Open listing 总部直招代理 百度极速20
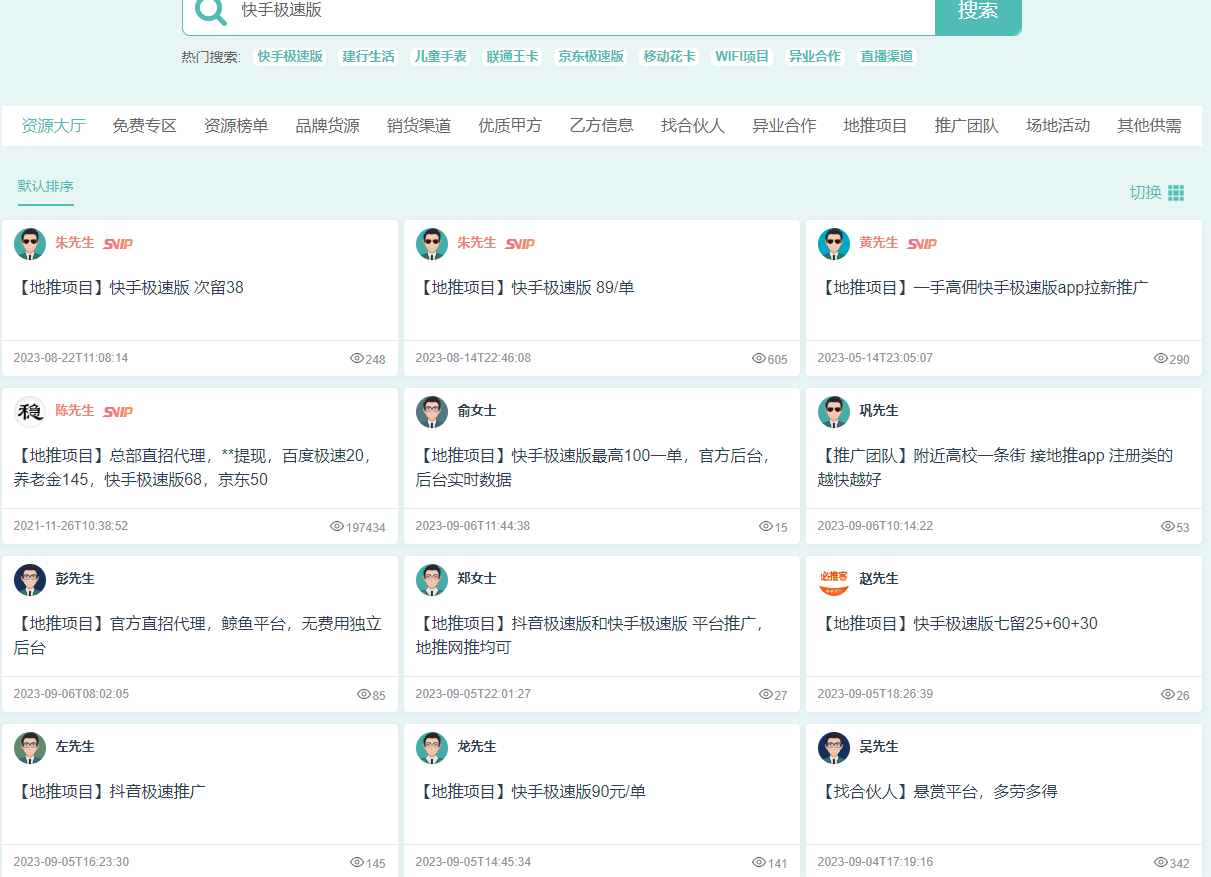 [x=196, y=468]
